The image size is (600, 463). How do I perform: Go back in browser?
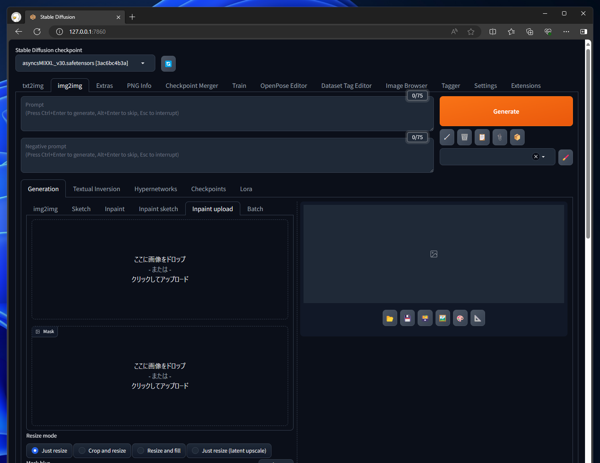[x=18, y=32]
